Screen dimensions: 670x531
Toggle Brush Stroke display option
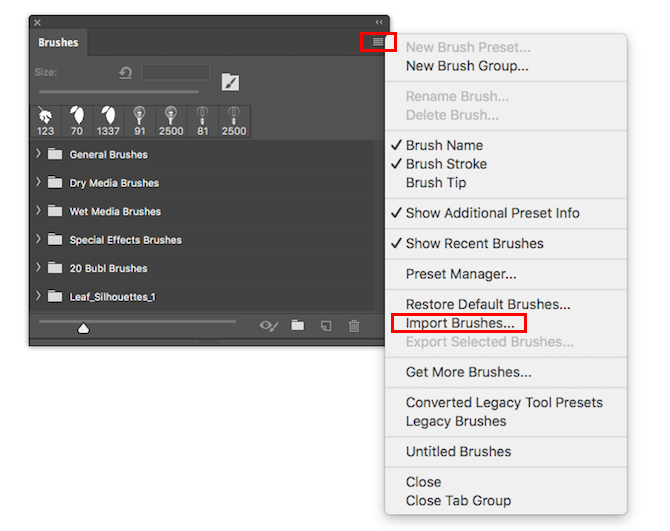pos(505,164)
